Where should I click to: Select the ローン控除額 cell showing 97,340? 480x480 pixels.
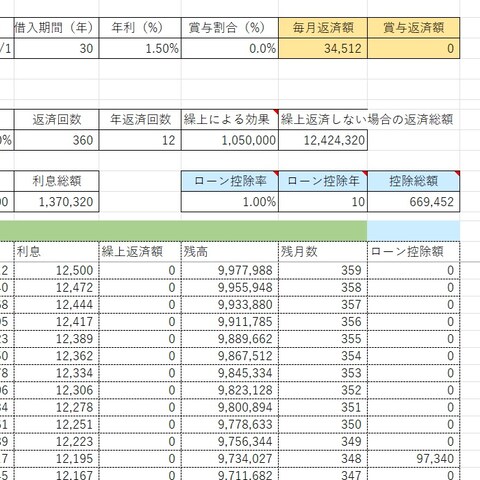pos(414,459)
